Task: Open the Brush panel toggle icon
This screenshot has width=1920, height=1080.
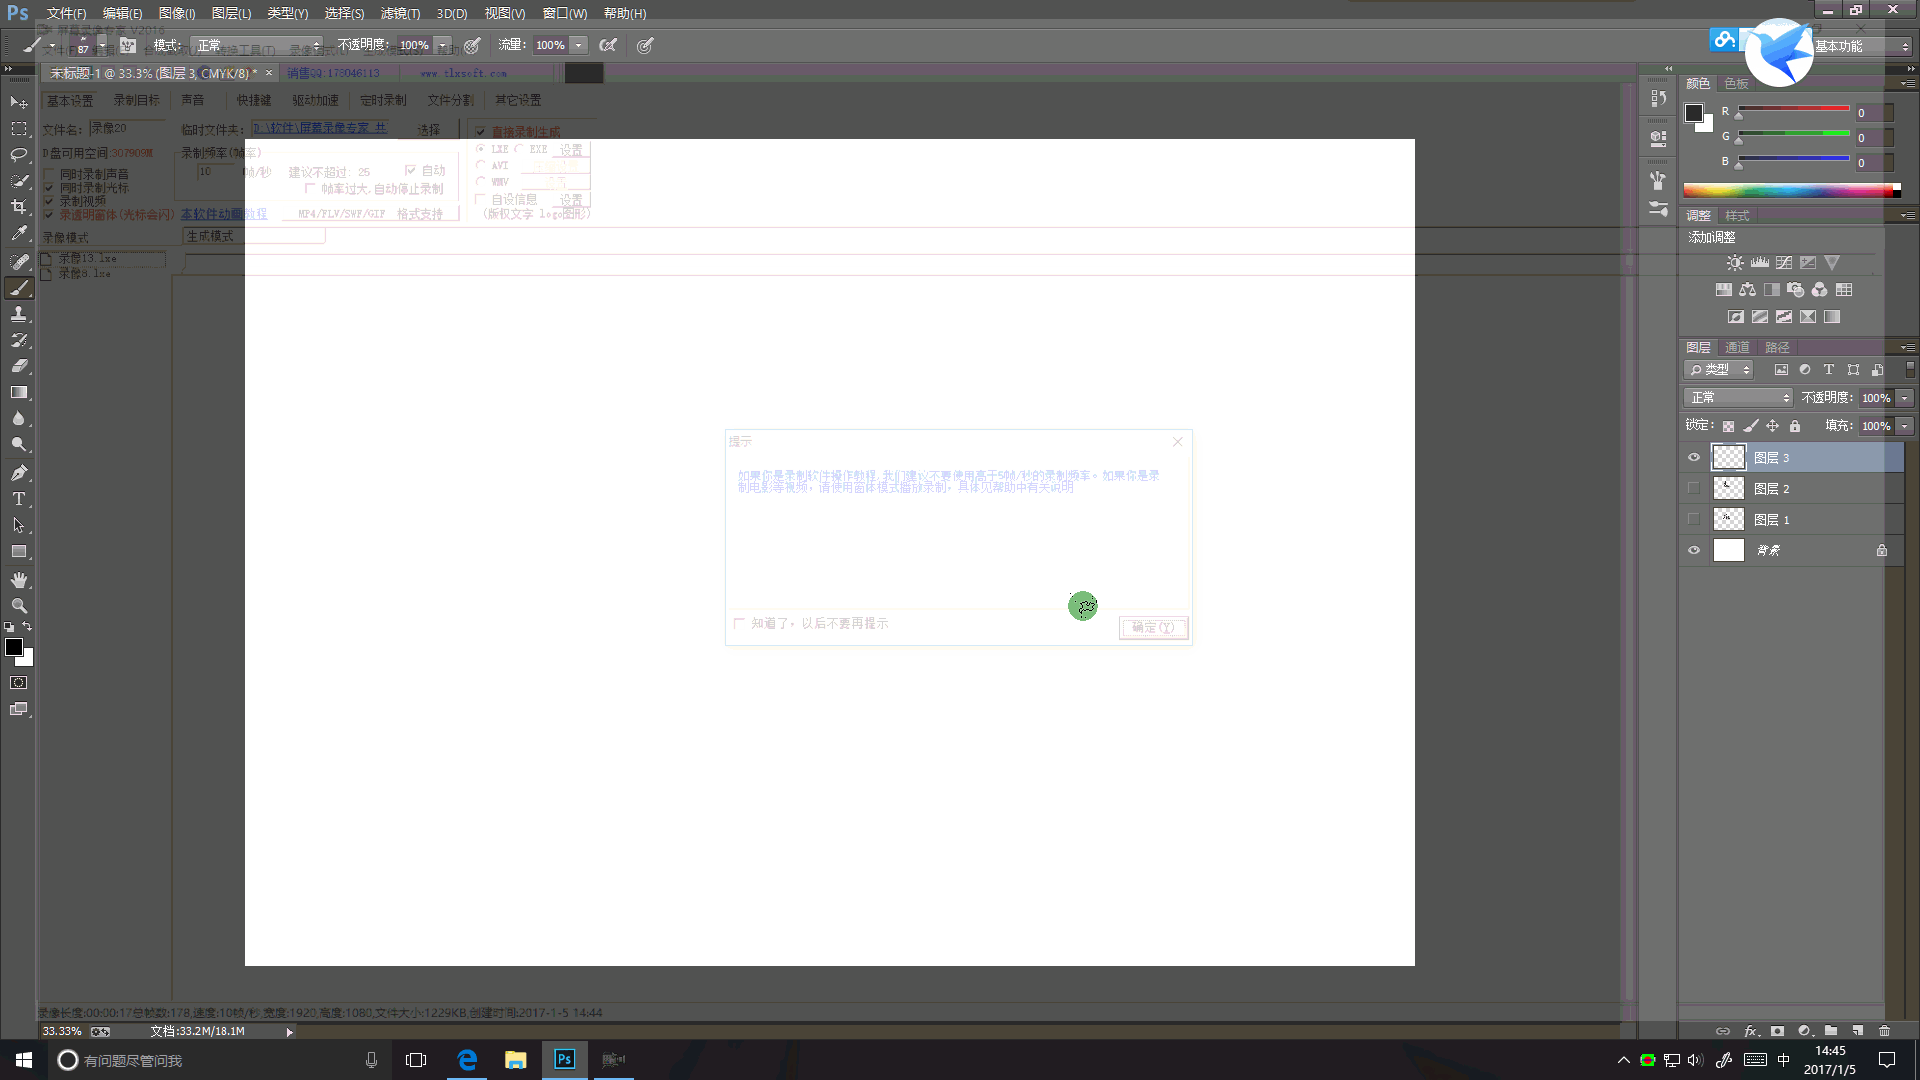Action: coord(128,45)
